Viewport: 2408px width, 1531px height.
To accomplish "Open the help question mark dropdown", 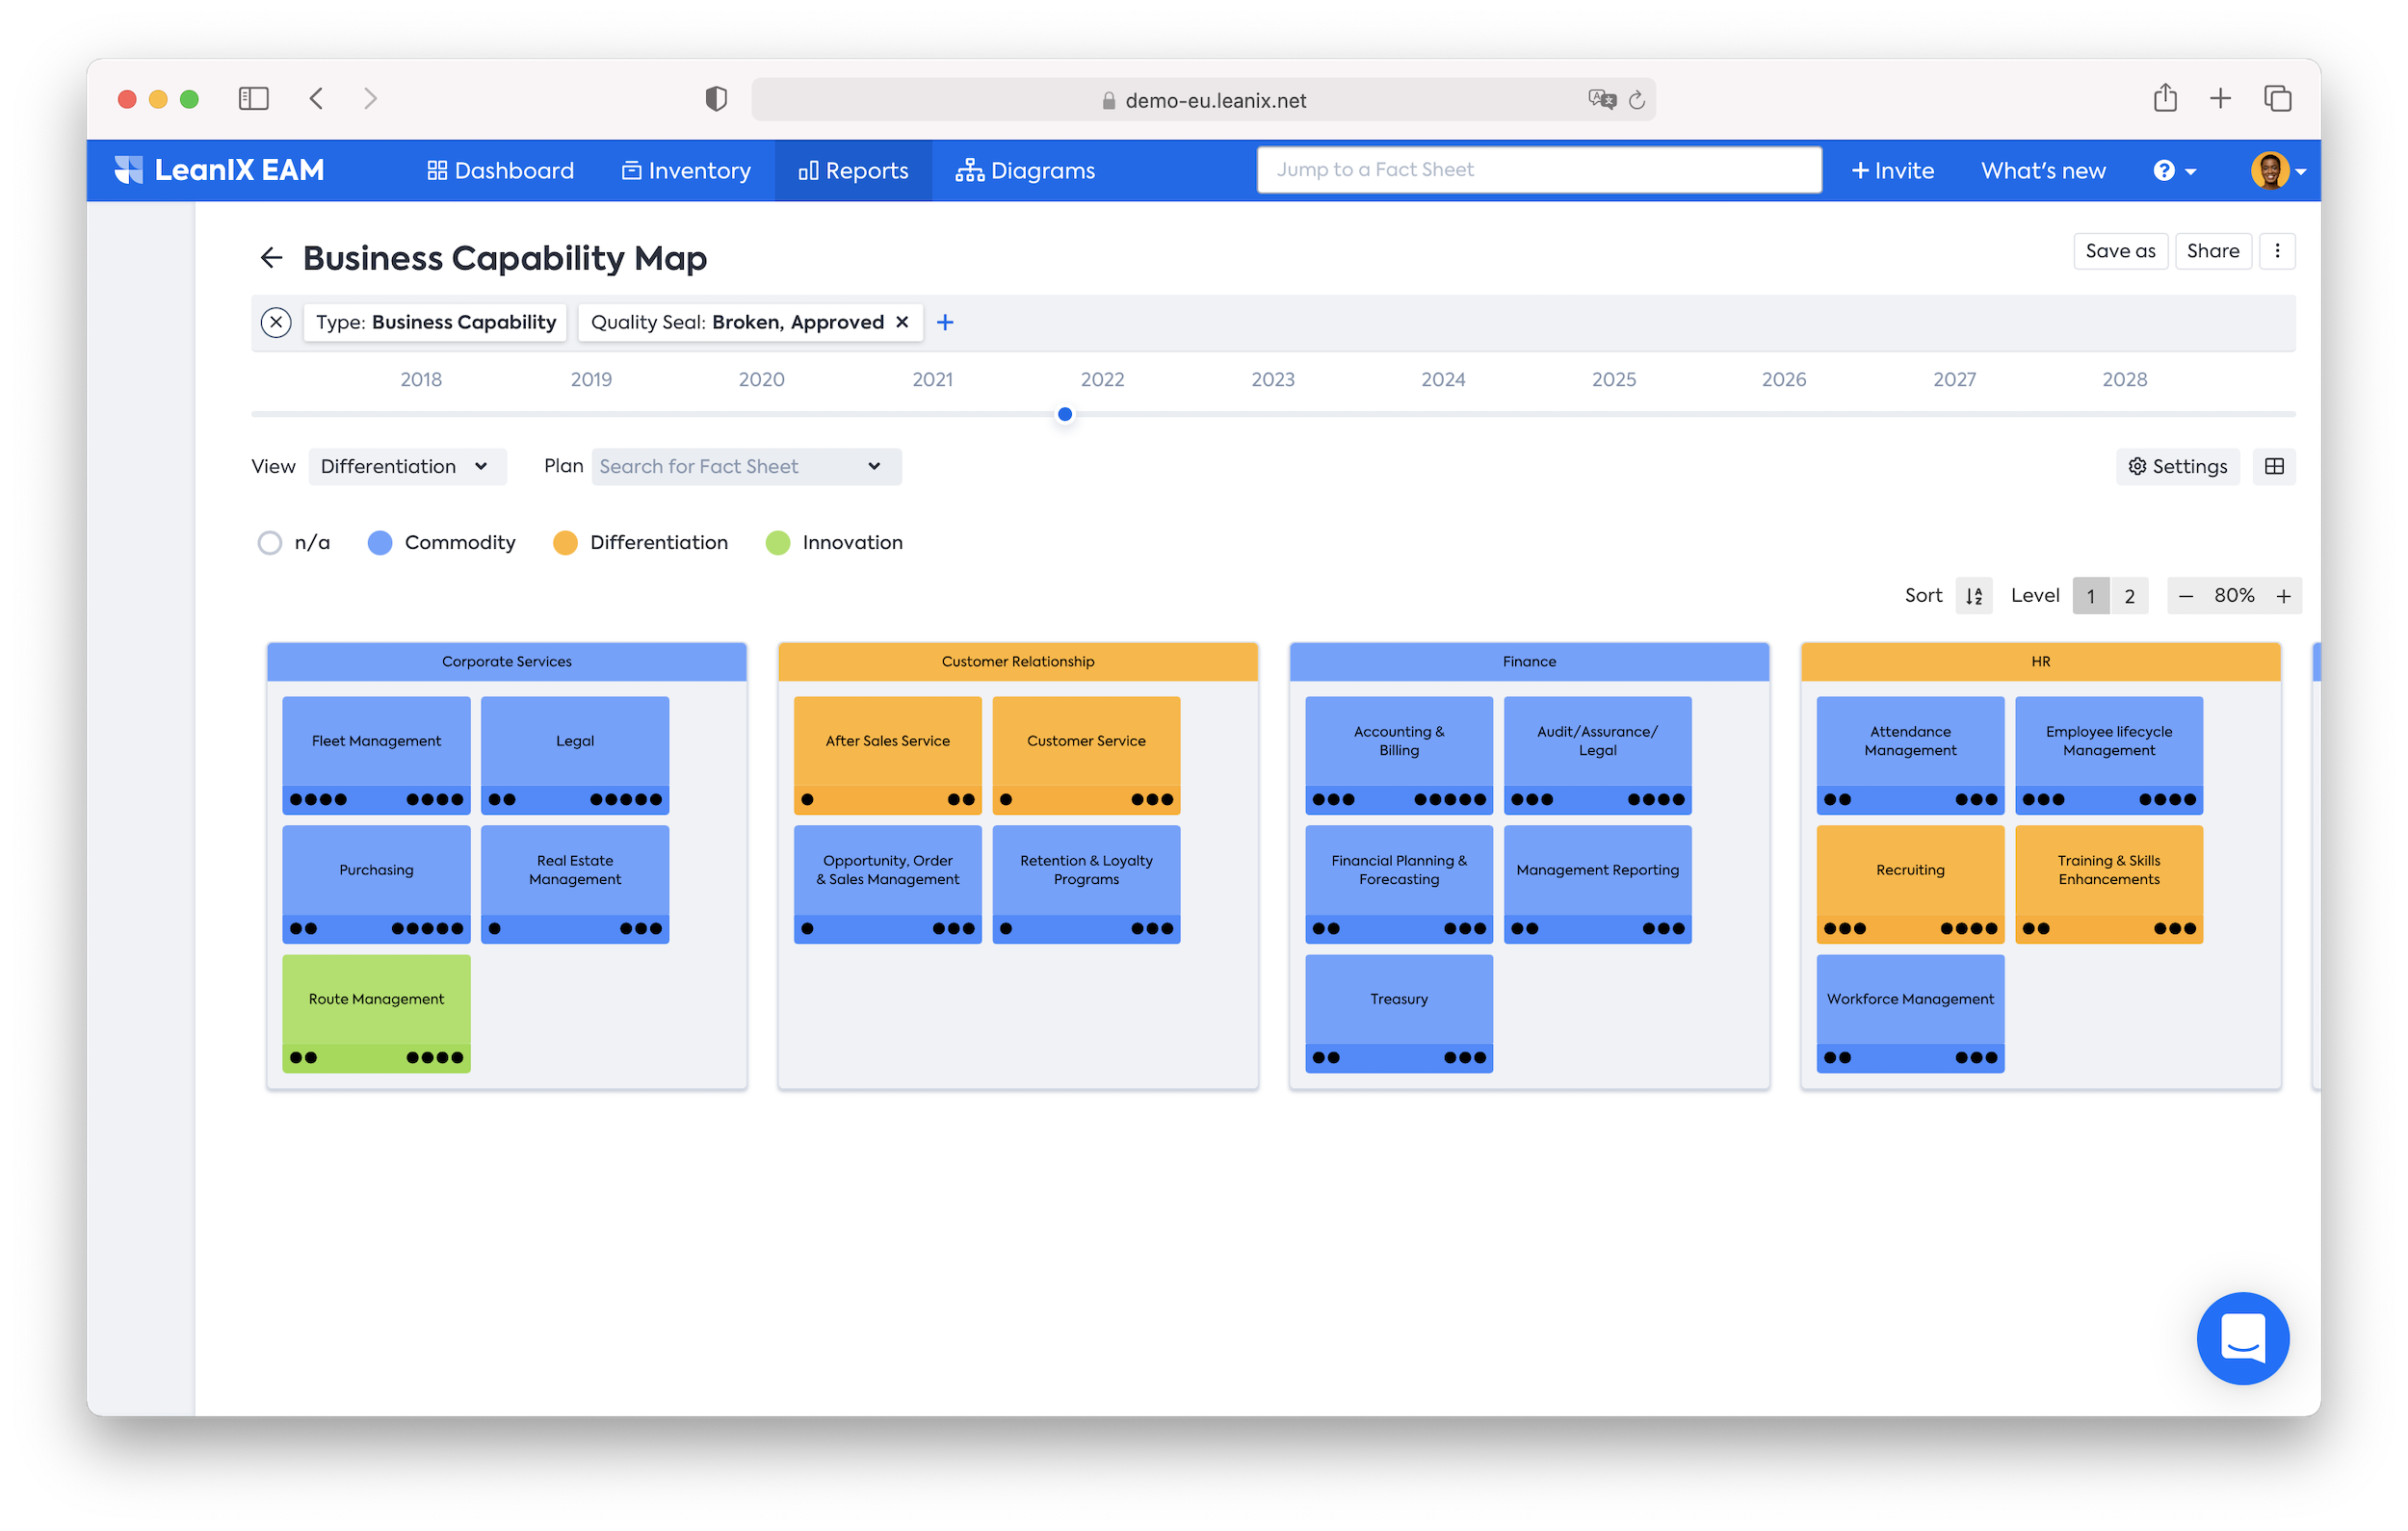I will (2174, 171).
